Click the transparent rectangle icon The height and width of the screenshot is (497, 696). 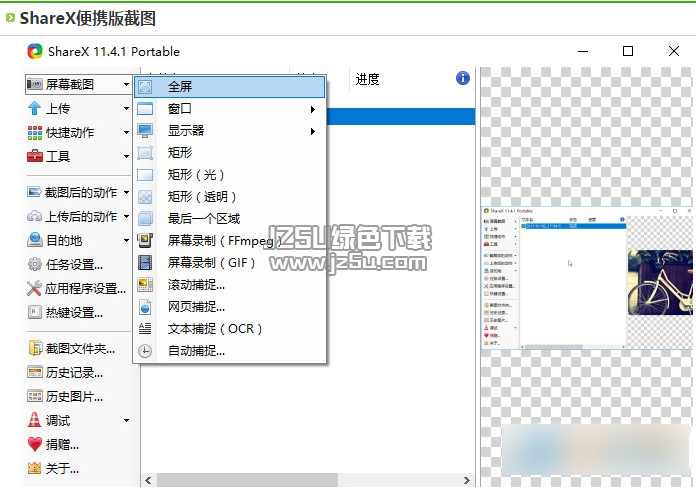pos(145,197)
